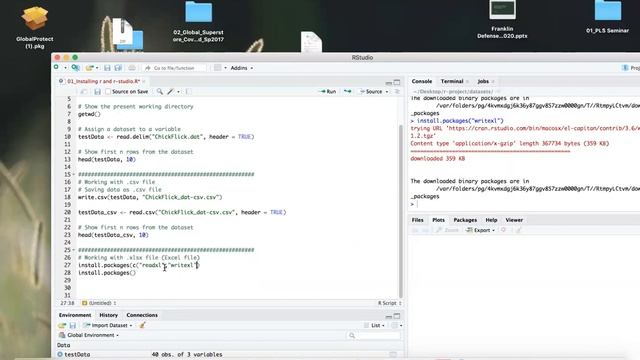Click the New Project icon in main toolbar
The image size is (640, 360).
(75, 68)
